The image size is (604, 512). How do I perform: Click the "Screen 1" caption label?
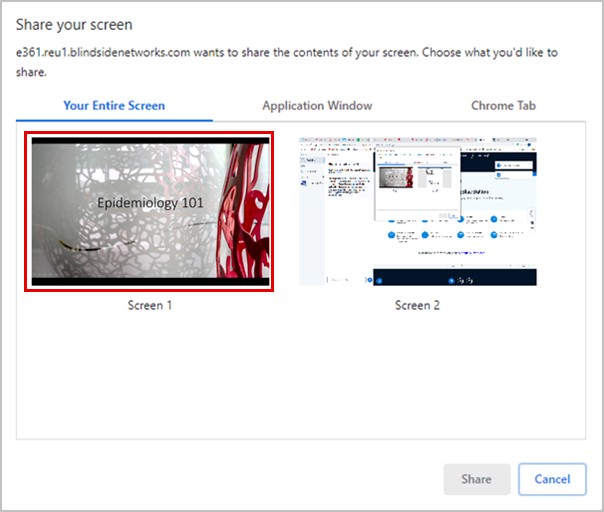[150, 305]
